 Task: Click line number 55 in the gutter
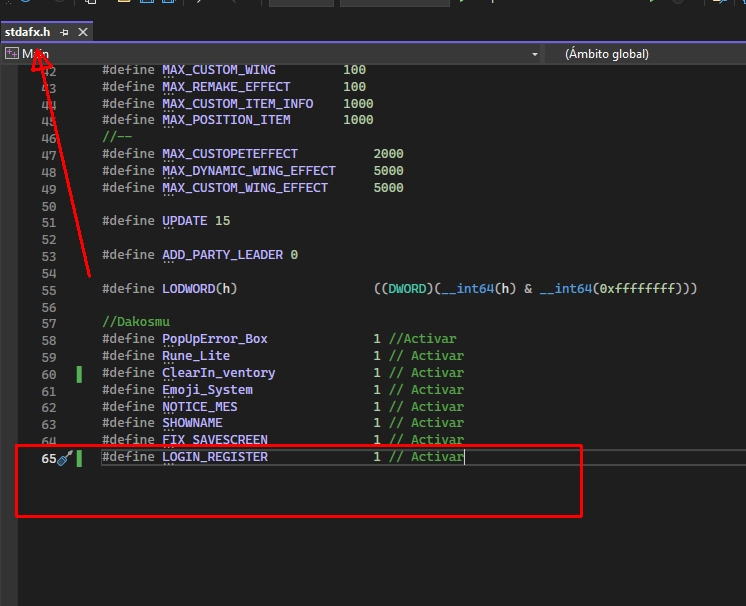click(49, 291)
